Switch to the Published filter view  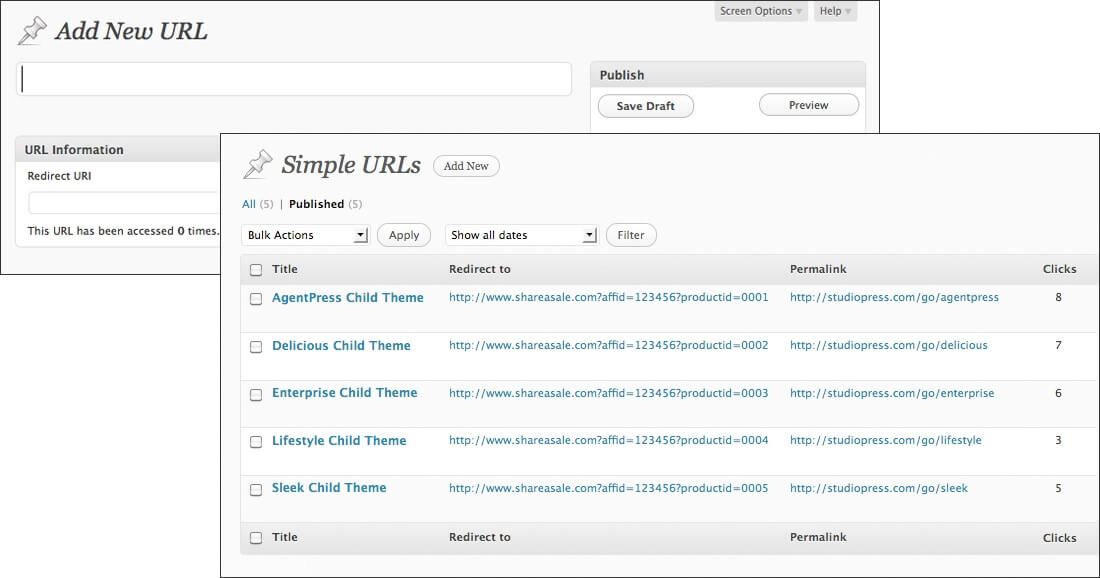[316, 204]
